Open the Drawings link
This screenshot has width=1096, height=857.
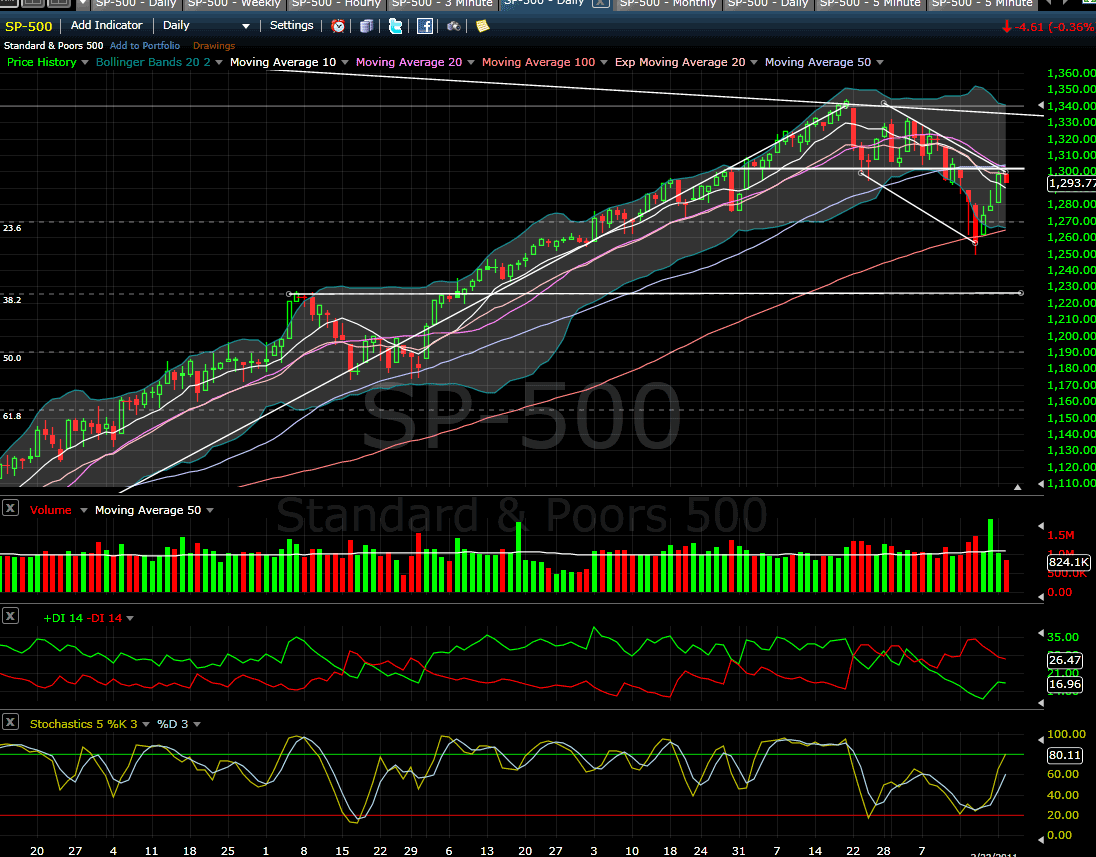point(214,45)
